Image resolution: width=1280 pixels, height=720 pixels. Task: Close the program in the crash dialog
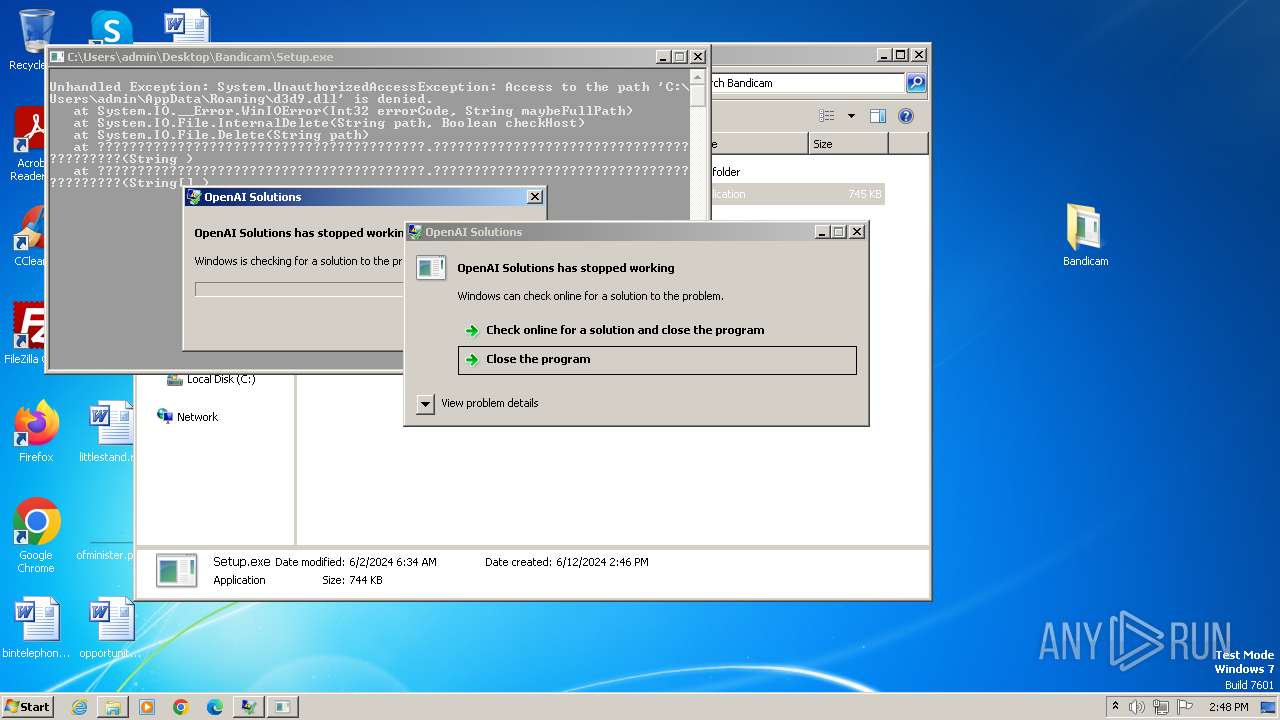click(x=657, y=360)
